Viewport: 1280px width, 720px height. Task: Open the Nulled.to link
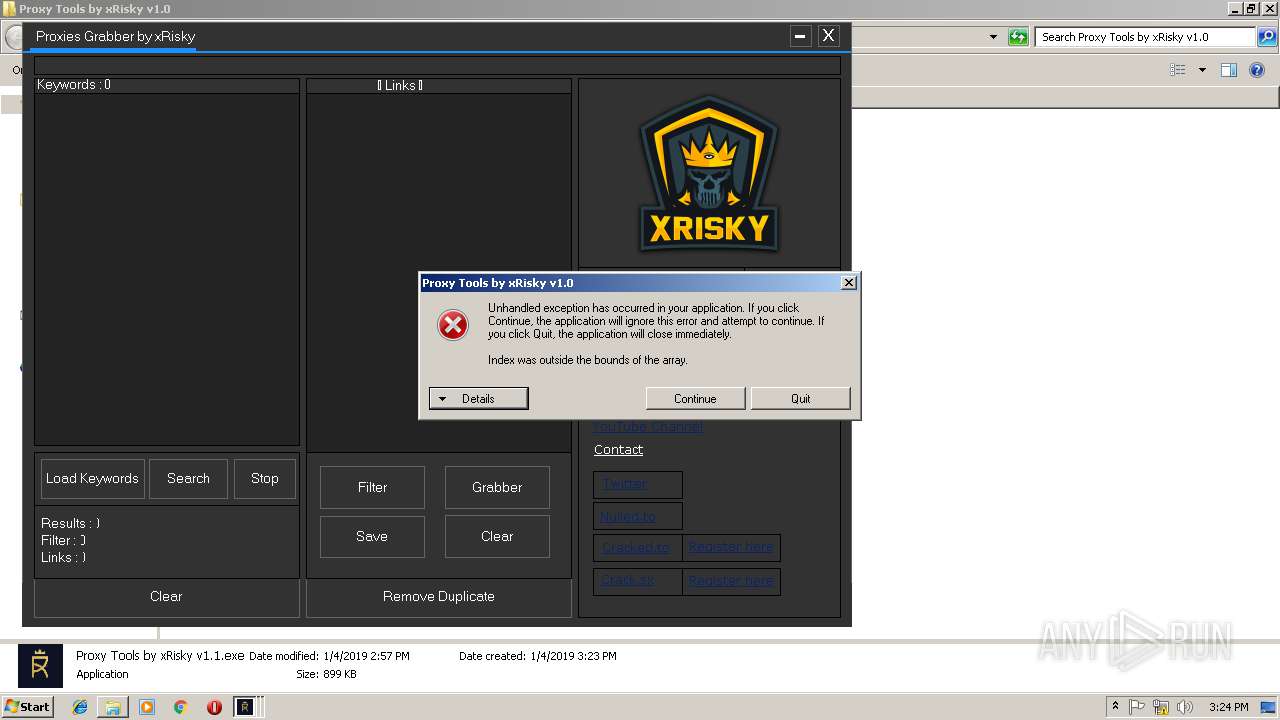(x=628, y=517)
